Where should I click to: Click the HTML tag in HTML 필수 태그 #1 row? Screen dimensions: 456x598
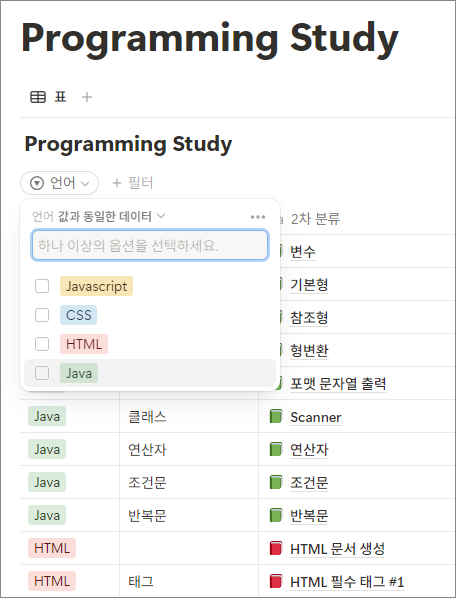tap(52, 581)
